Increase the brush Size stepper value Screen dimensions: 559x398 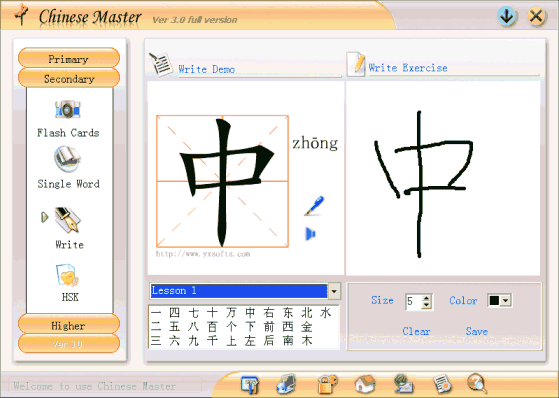[x=426, y=298]
